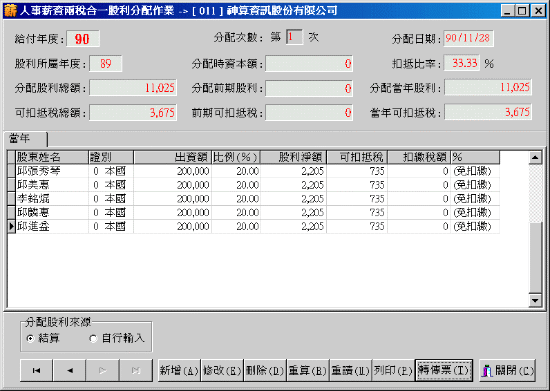
Task: Click the 分配時資本額 field
Action: [309, 63]
